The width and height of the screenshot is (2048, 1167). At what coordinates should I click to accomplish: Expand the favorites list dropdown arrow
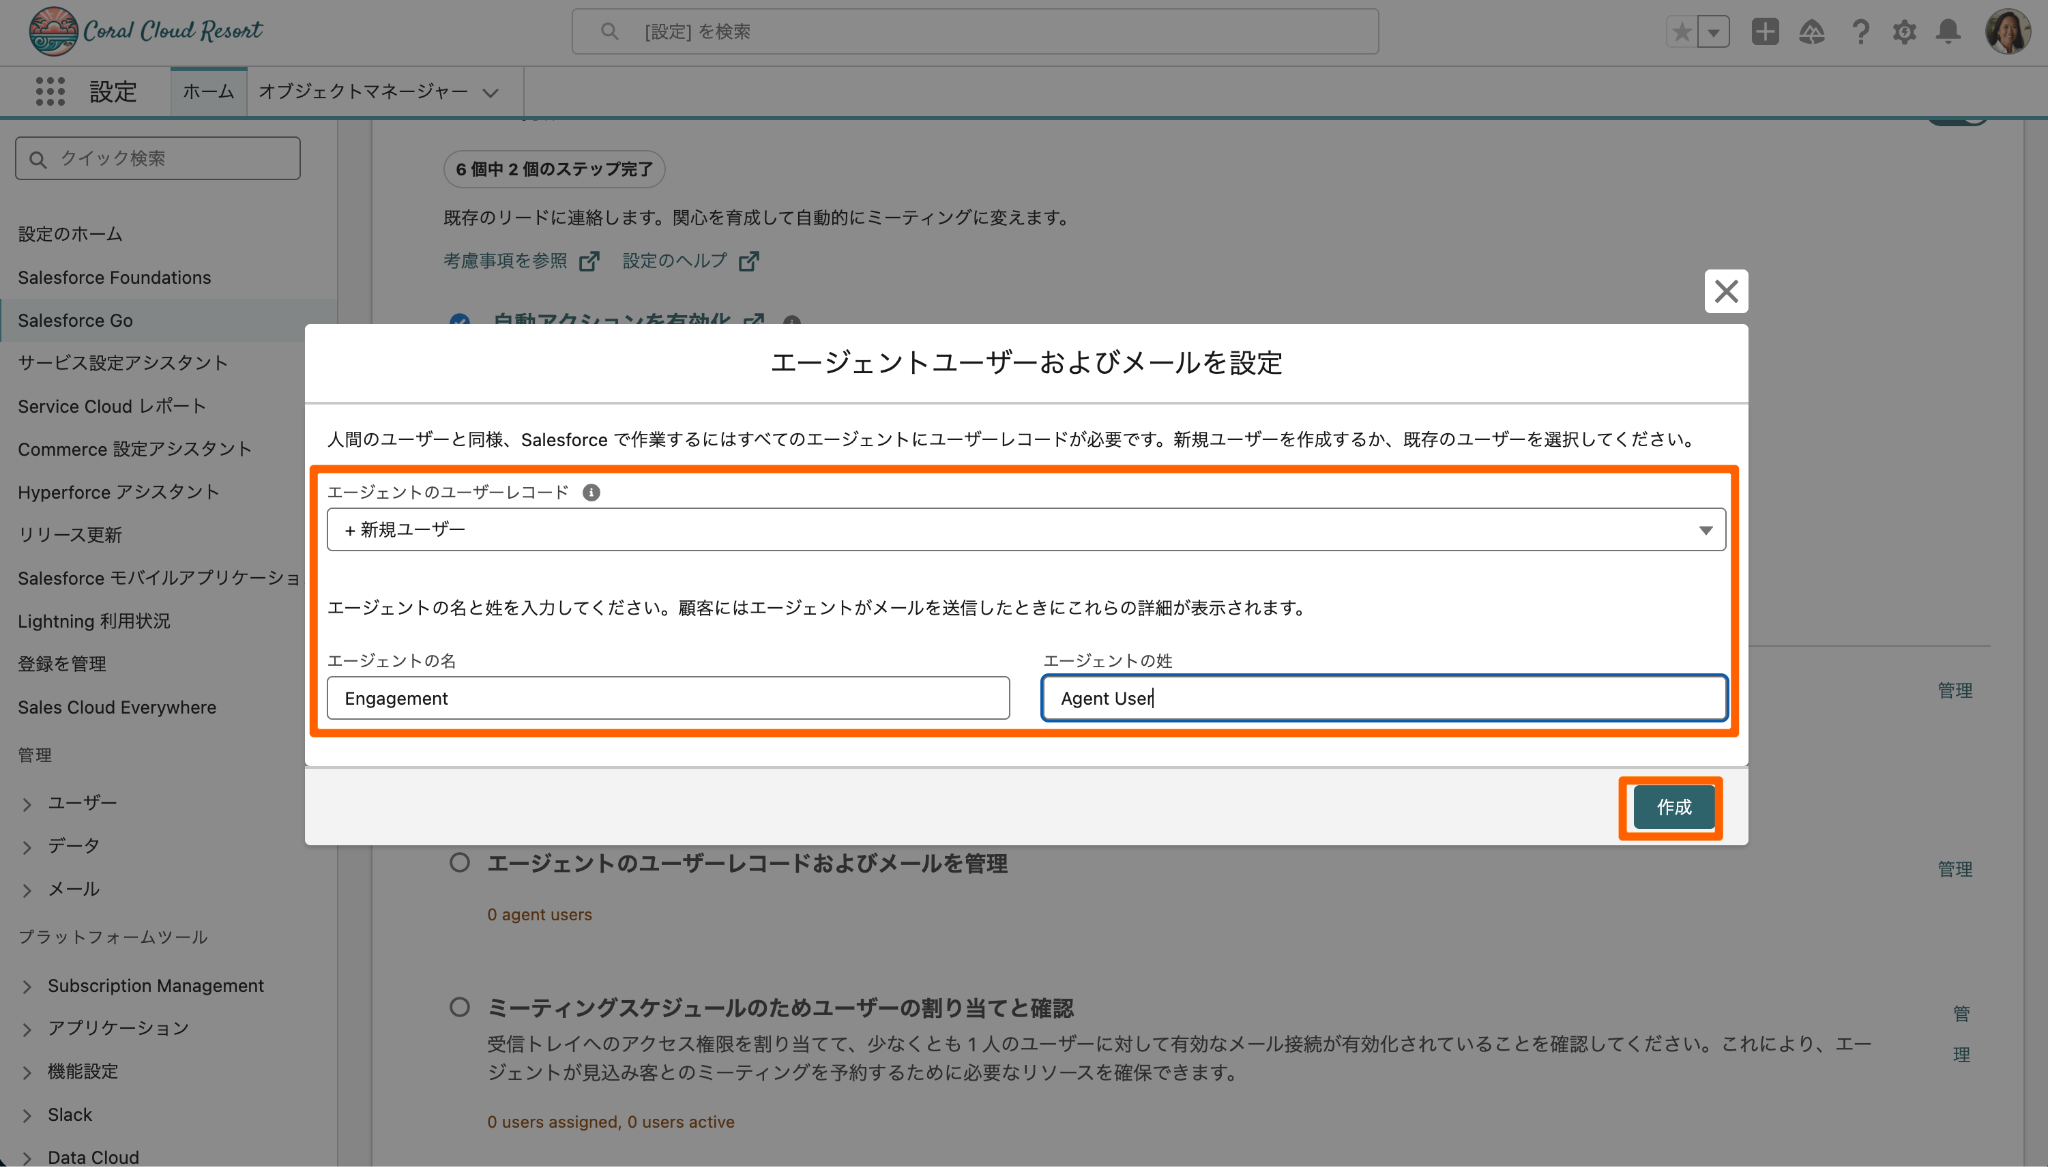[x=1714, y=32]
